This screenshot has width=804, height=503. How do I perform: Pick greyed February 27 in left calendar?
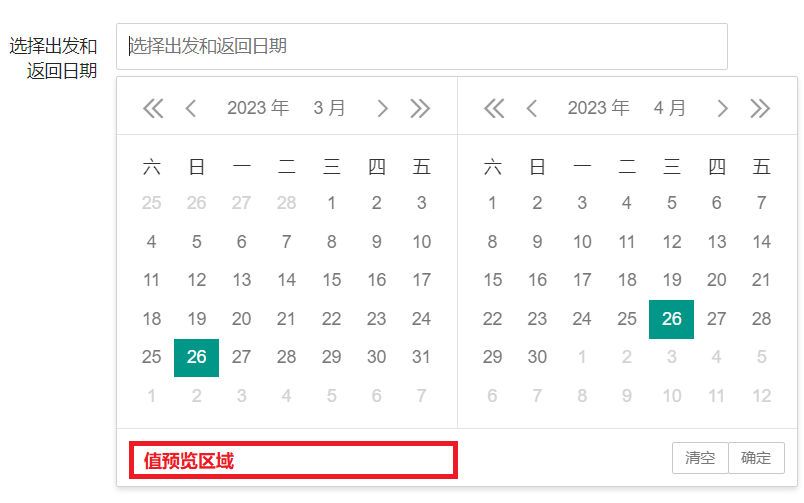click(242, 203)
